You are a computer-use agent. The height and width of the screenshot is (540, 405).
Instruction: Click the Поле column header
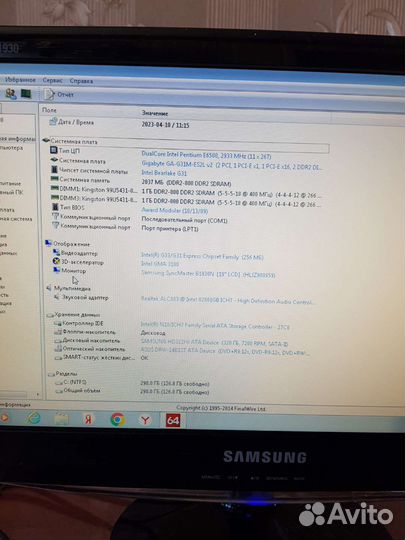point(49,110)
